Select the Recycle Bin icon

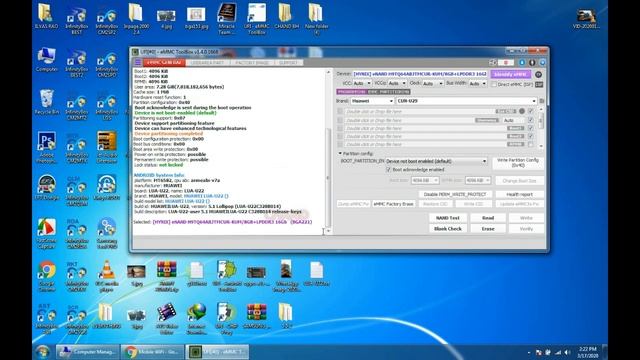[x=46, y=102]
